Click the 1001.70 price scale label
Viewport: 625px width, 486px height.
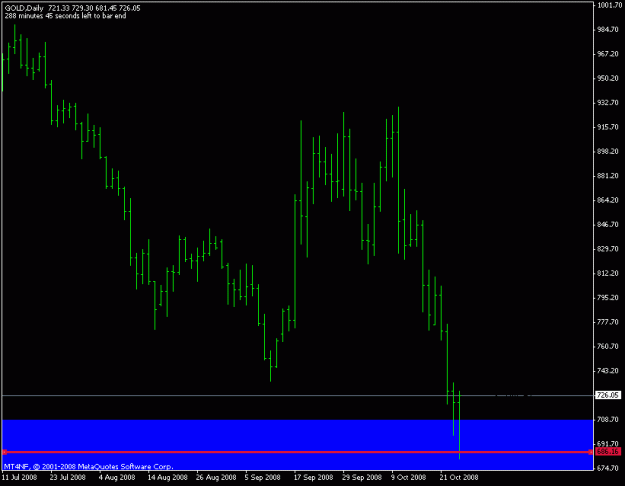pos(609,5)
